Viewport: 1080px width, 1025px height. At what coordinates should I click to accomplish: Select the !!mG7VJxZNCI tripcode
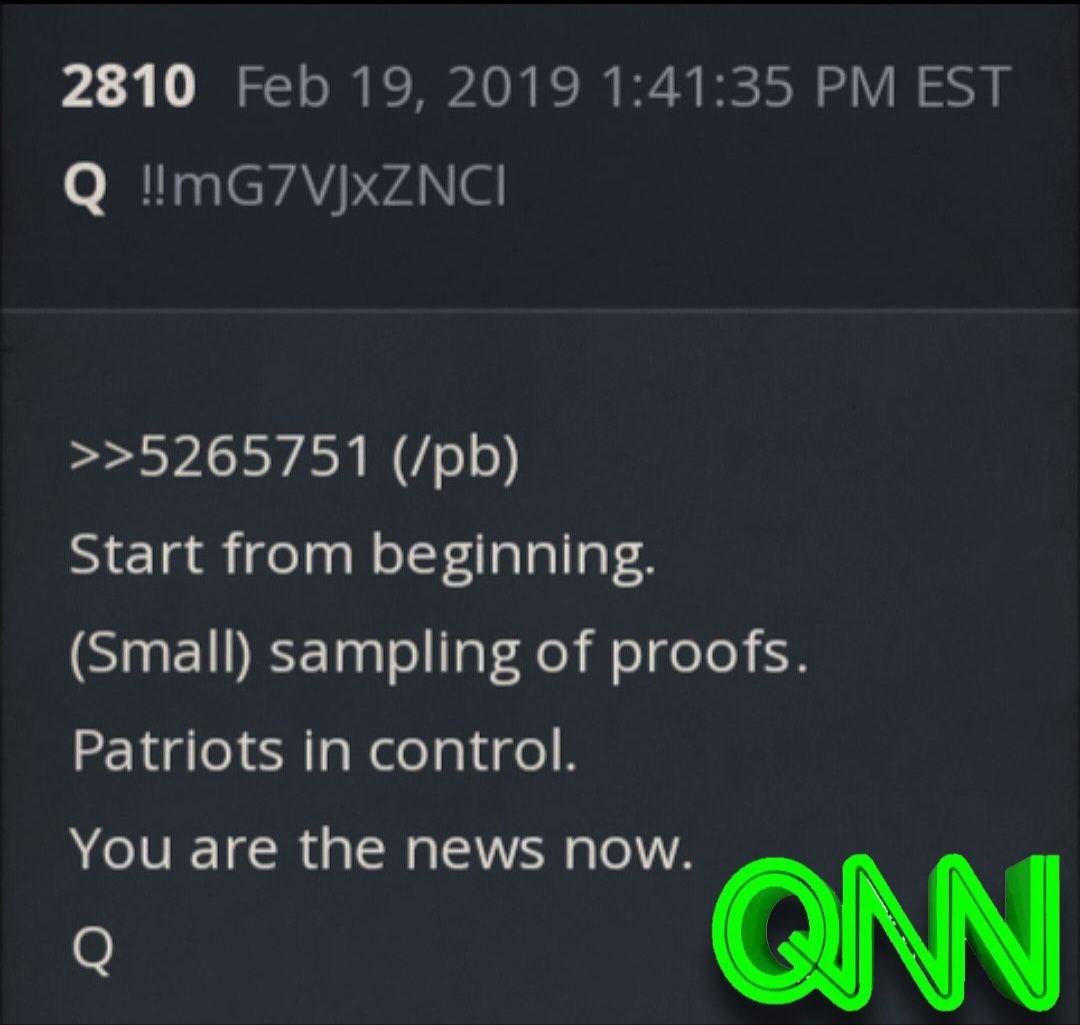point(322,187)
